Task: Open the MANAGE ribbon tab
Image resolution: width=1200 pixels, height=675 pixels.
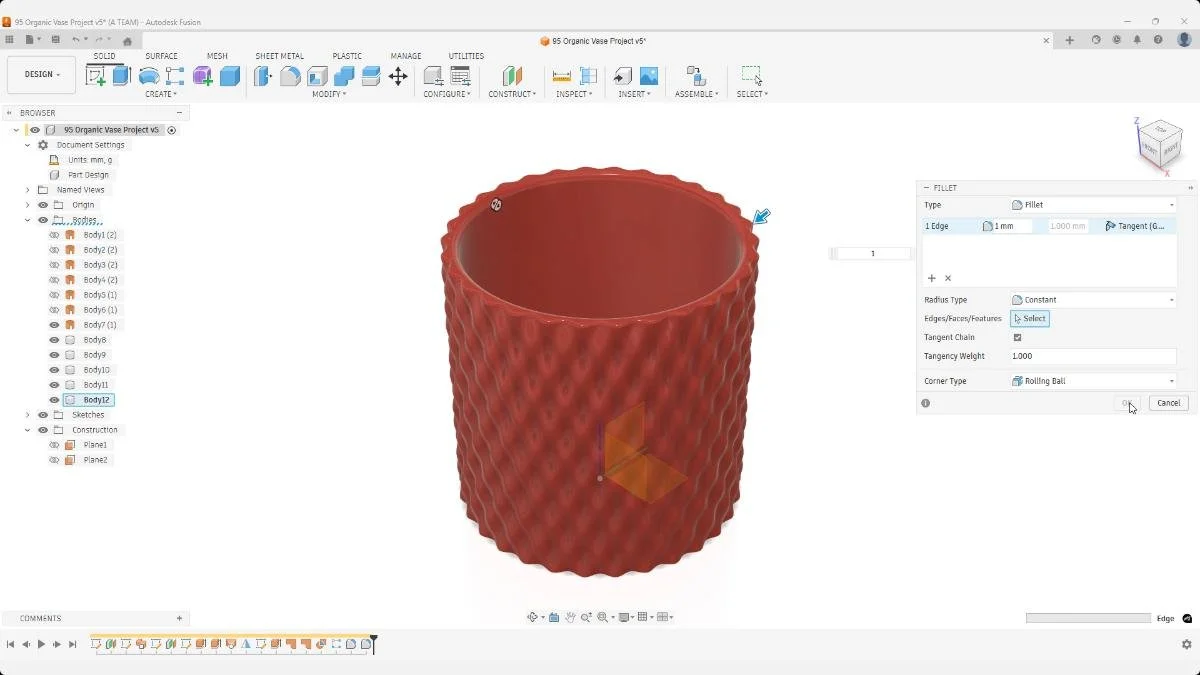Action: [x=406, y=56]
